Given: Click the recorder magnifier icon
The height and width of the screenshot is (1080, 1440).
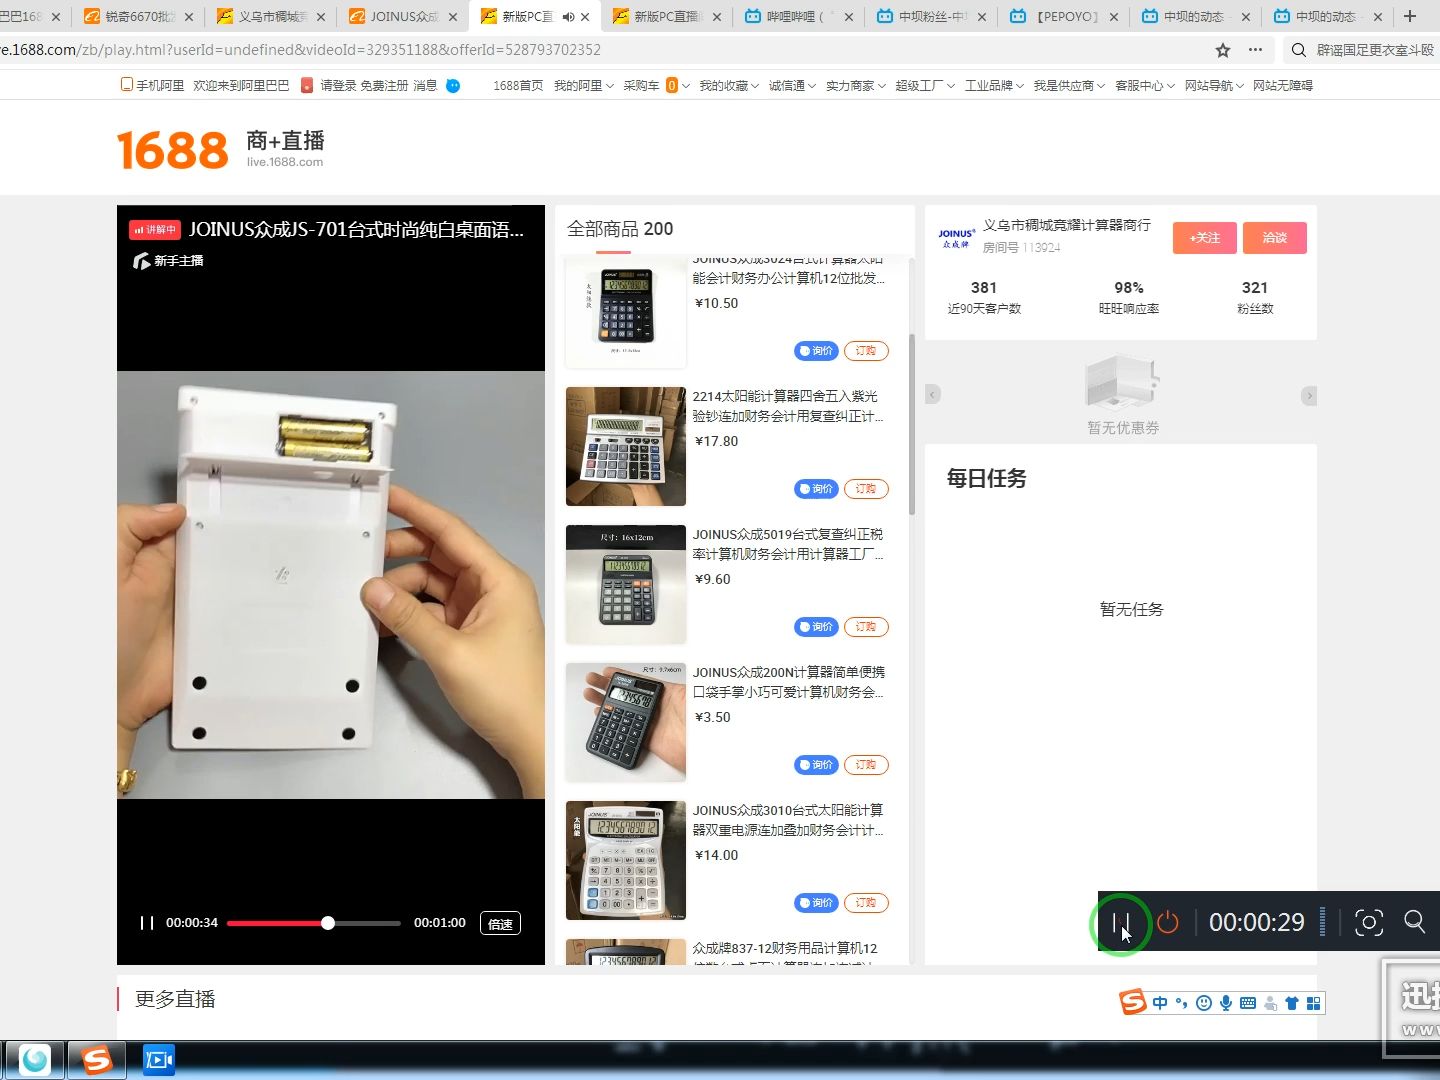Looking at the screenshot, I should click(1414, 921).
